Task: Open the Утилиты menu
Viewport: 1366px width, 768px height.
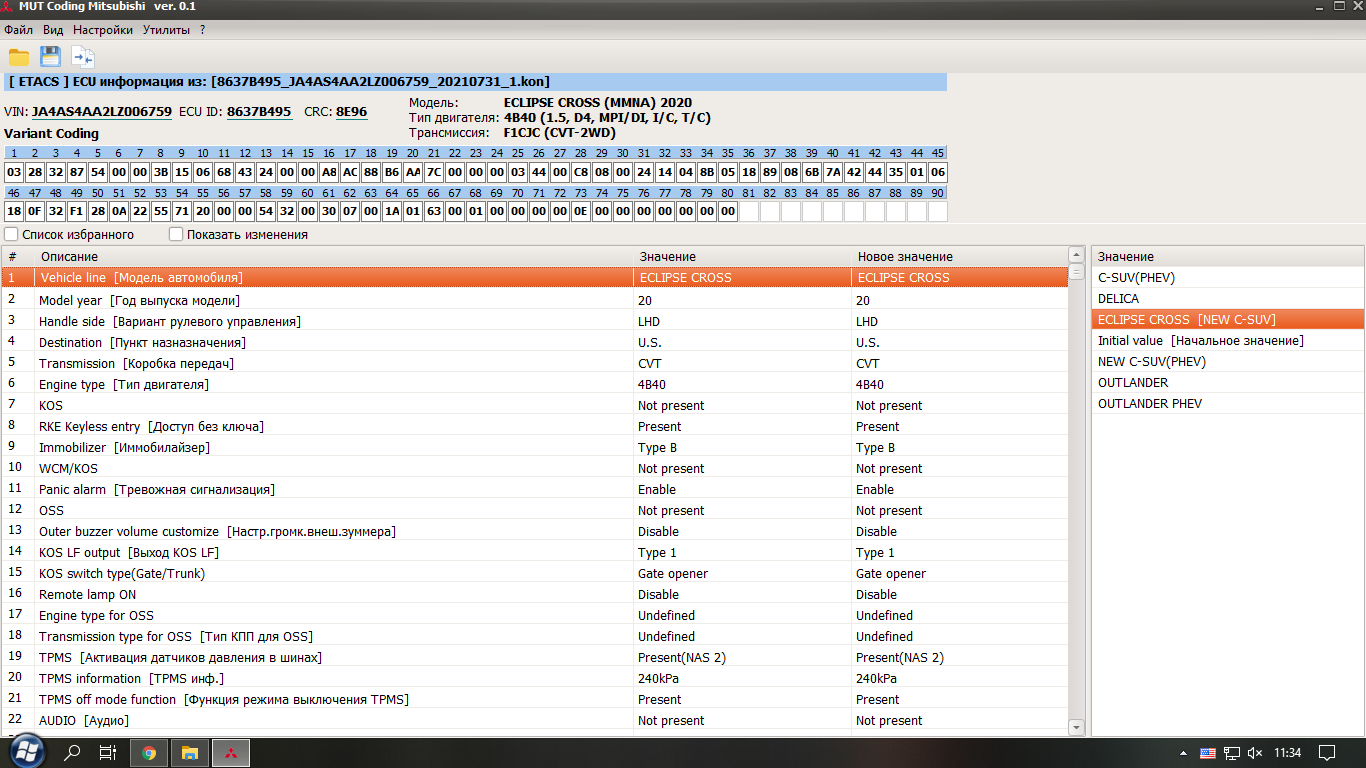Action: [x=166, y=30]
